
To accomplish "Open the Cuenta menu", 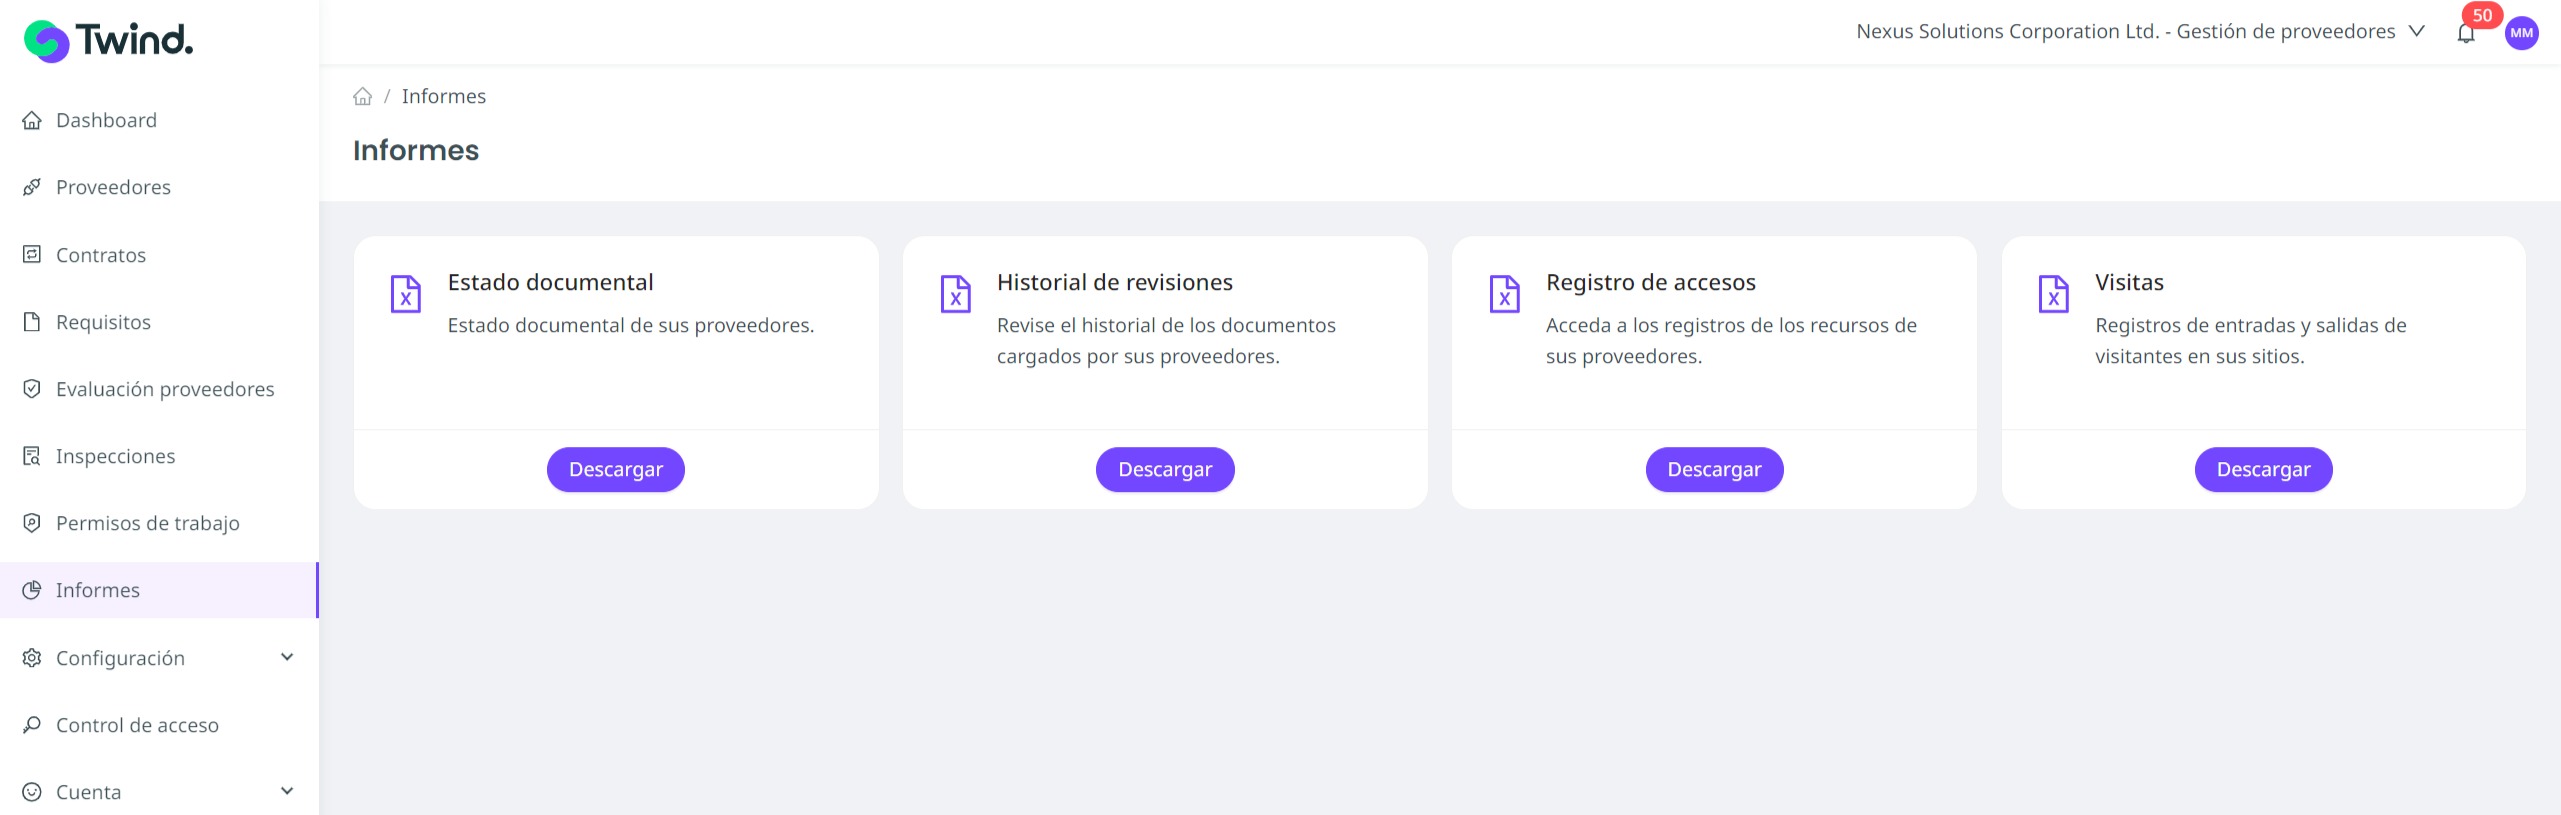I will pos(159,792).
